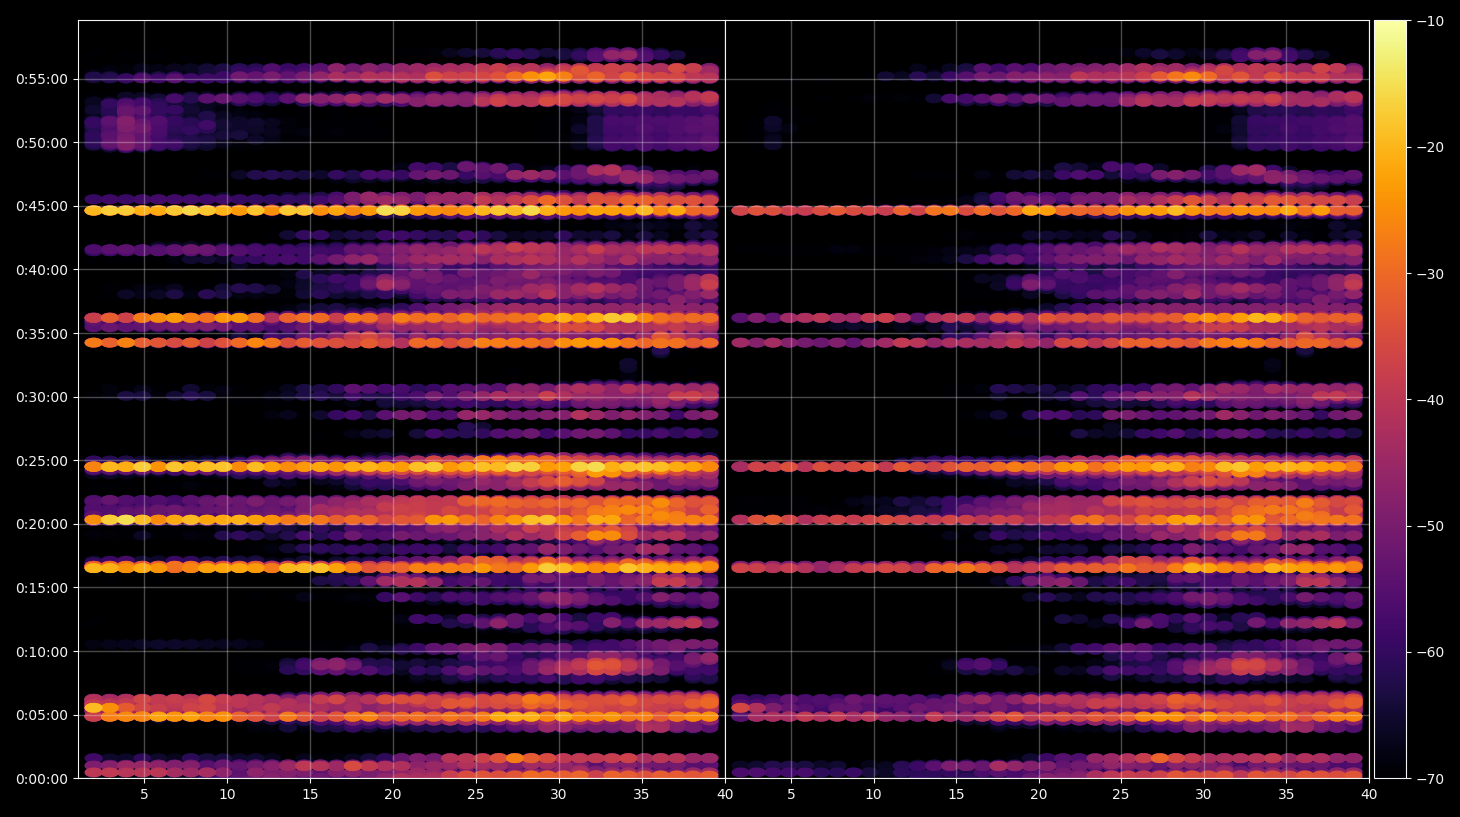Viewport: 1460px width, 817px height.
Task: Click the −10 colorbar tick label
Action: pos(1430,21)
